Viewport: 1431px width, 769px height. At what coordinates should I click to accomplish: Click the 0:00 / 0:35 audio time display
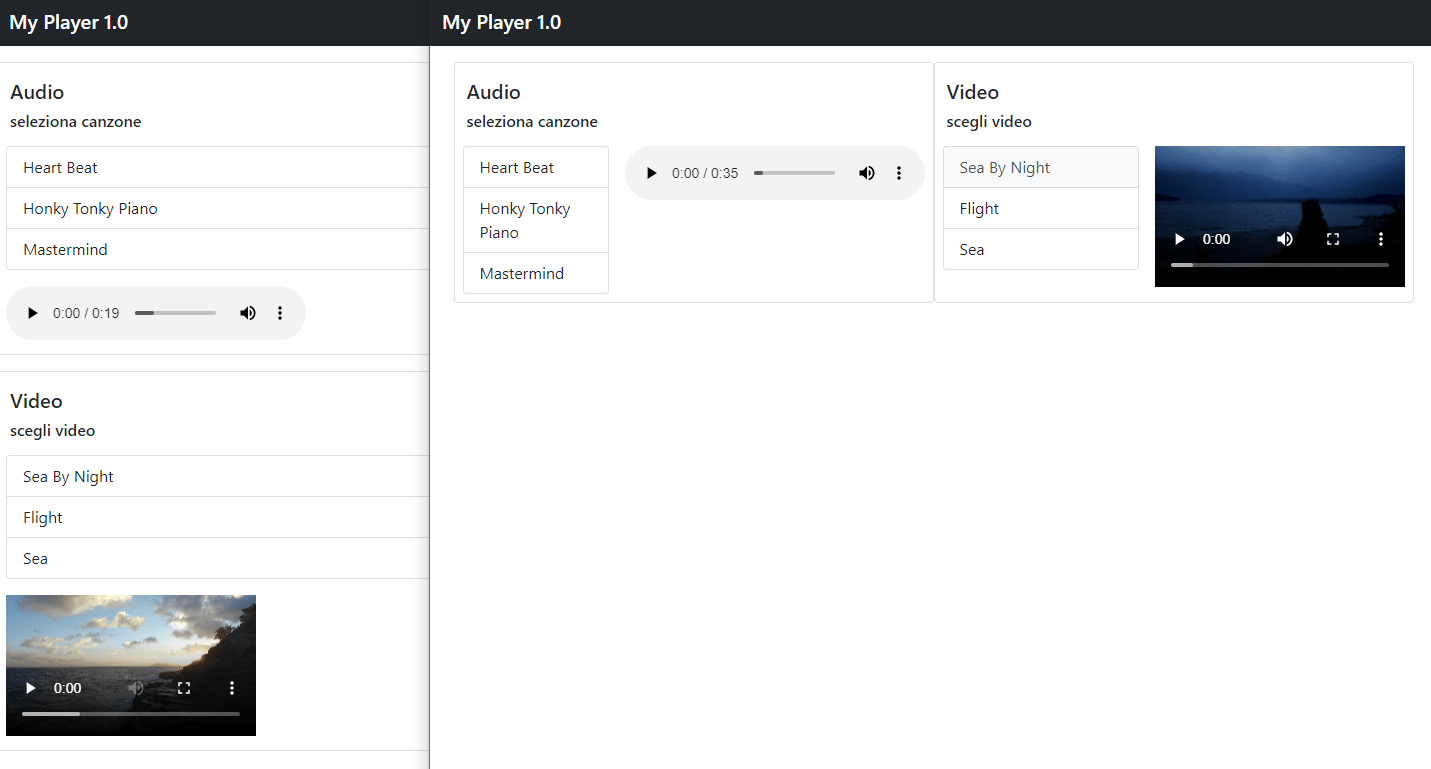pos(705,173)
